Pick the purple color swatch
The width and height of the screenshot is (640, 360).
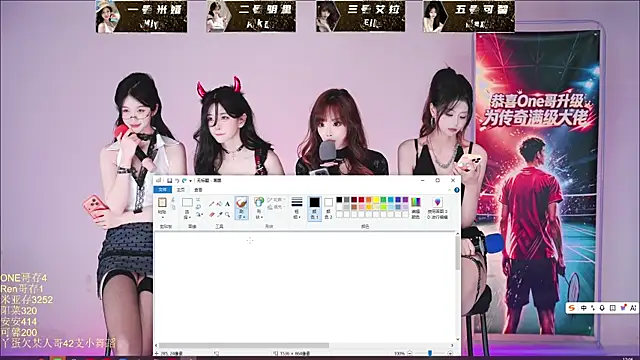(405, 200)
